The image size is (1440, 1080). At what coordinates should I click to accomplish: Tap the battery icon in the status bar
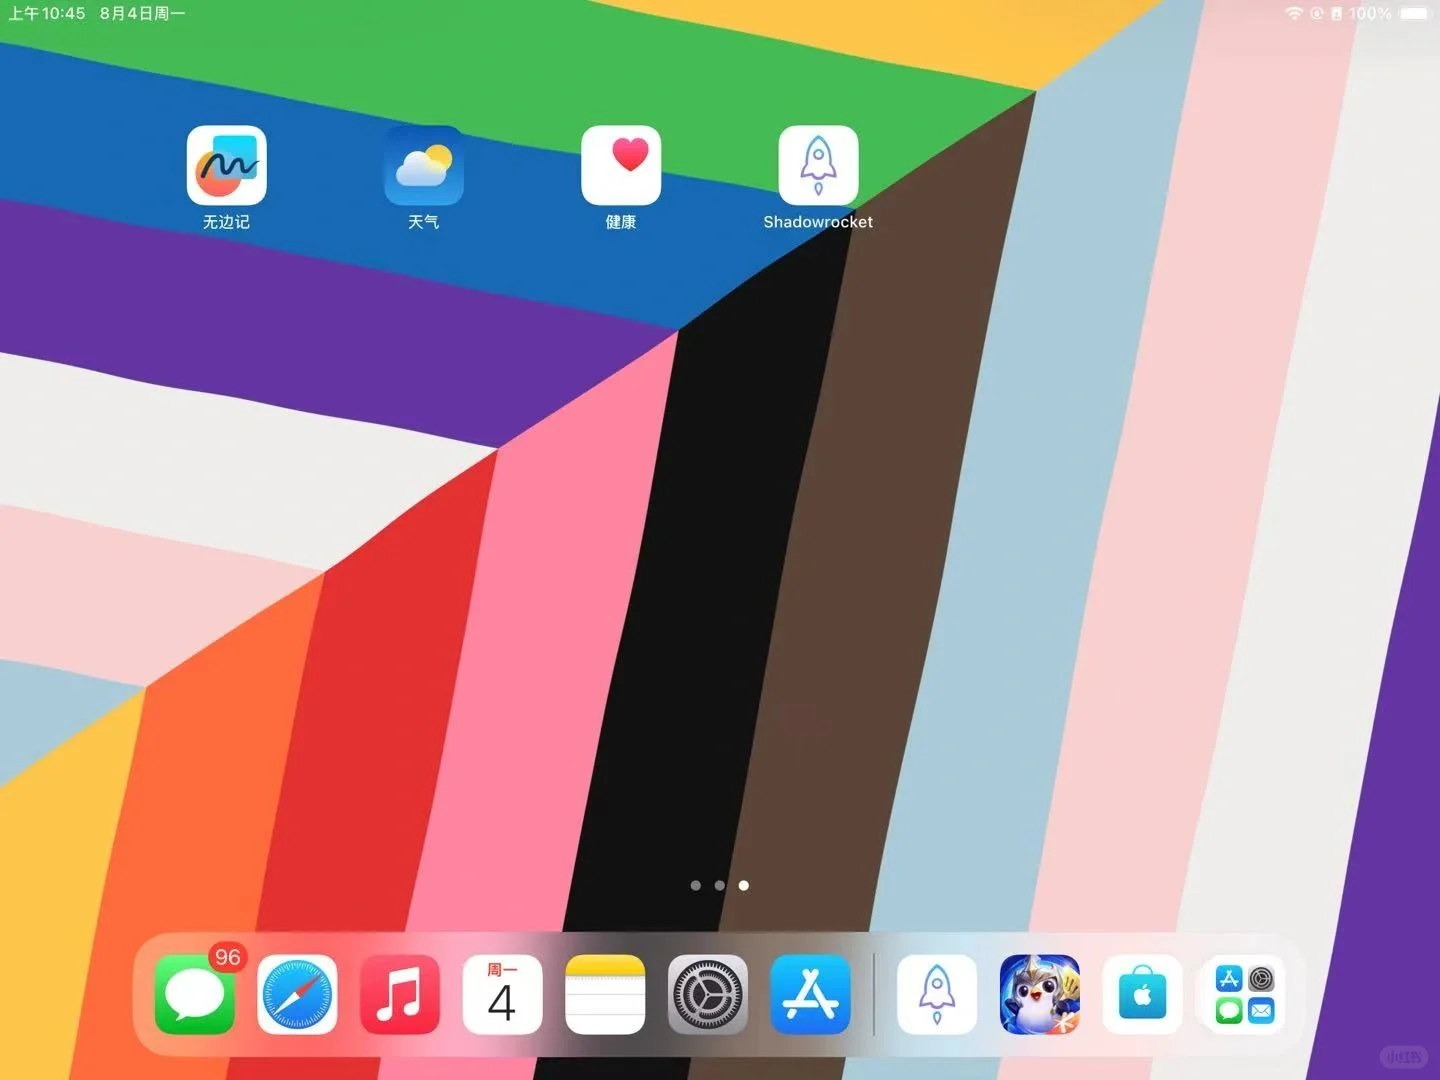pyautogui.click(x=1415, y=13)
